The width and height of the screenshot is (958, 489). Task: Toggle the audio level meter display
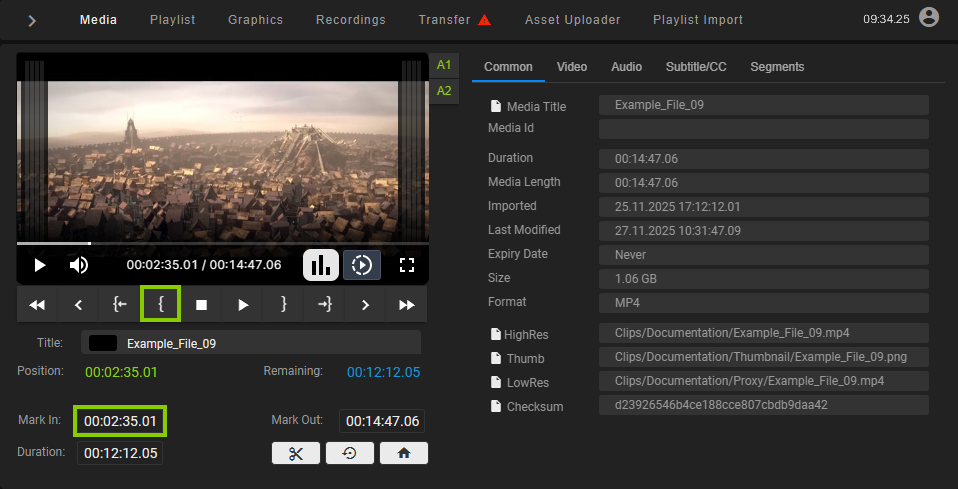(320, 265)
